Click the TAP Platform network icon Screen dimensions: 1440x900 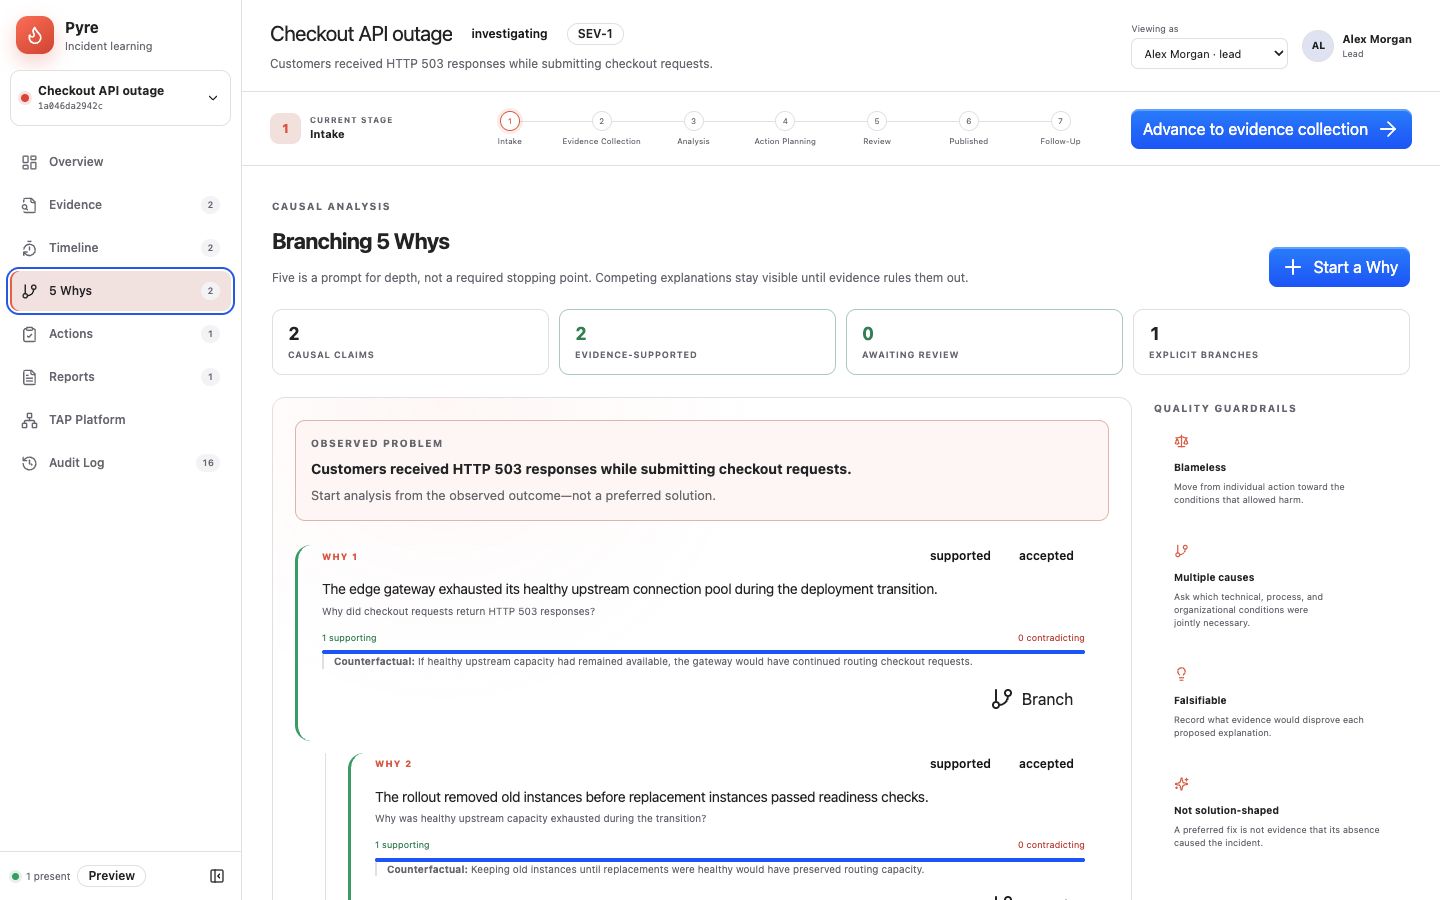tap(29, 420)
